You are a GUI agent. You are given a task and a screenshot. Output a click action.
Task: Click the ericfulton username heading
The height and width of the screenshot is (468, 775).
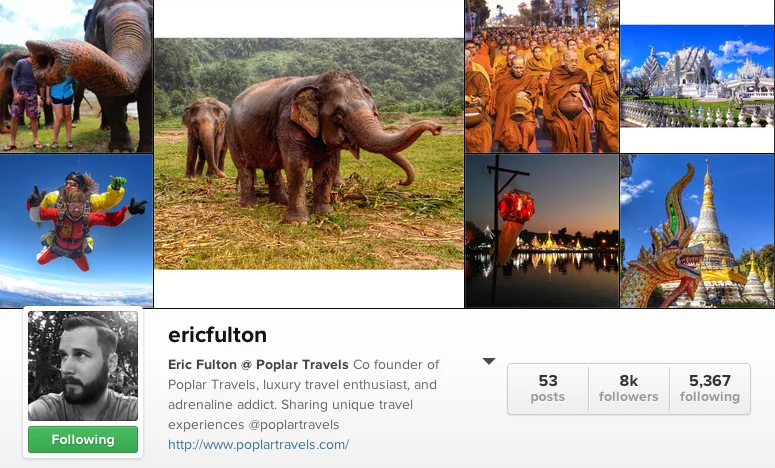217,335
